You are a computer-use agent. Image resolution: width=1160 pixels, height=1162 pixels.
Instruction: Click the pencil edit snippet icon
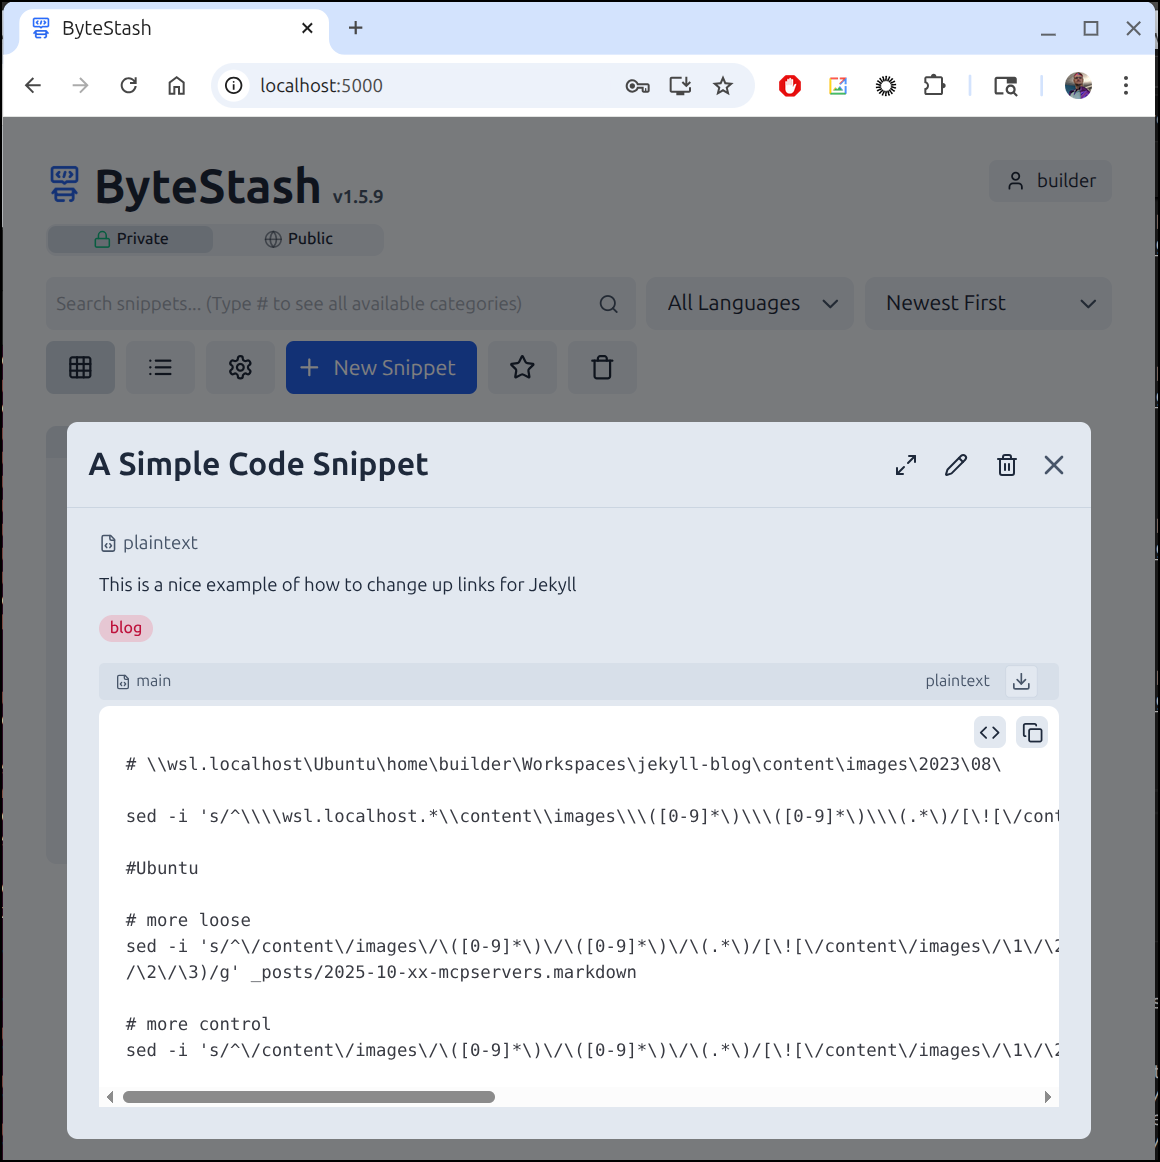tap(956, 465)
